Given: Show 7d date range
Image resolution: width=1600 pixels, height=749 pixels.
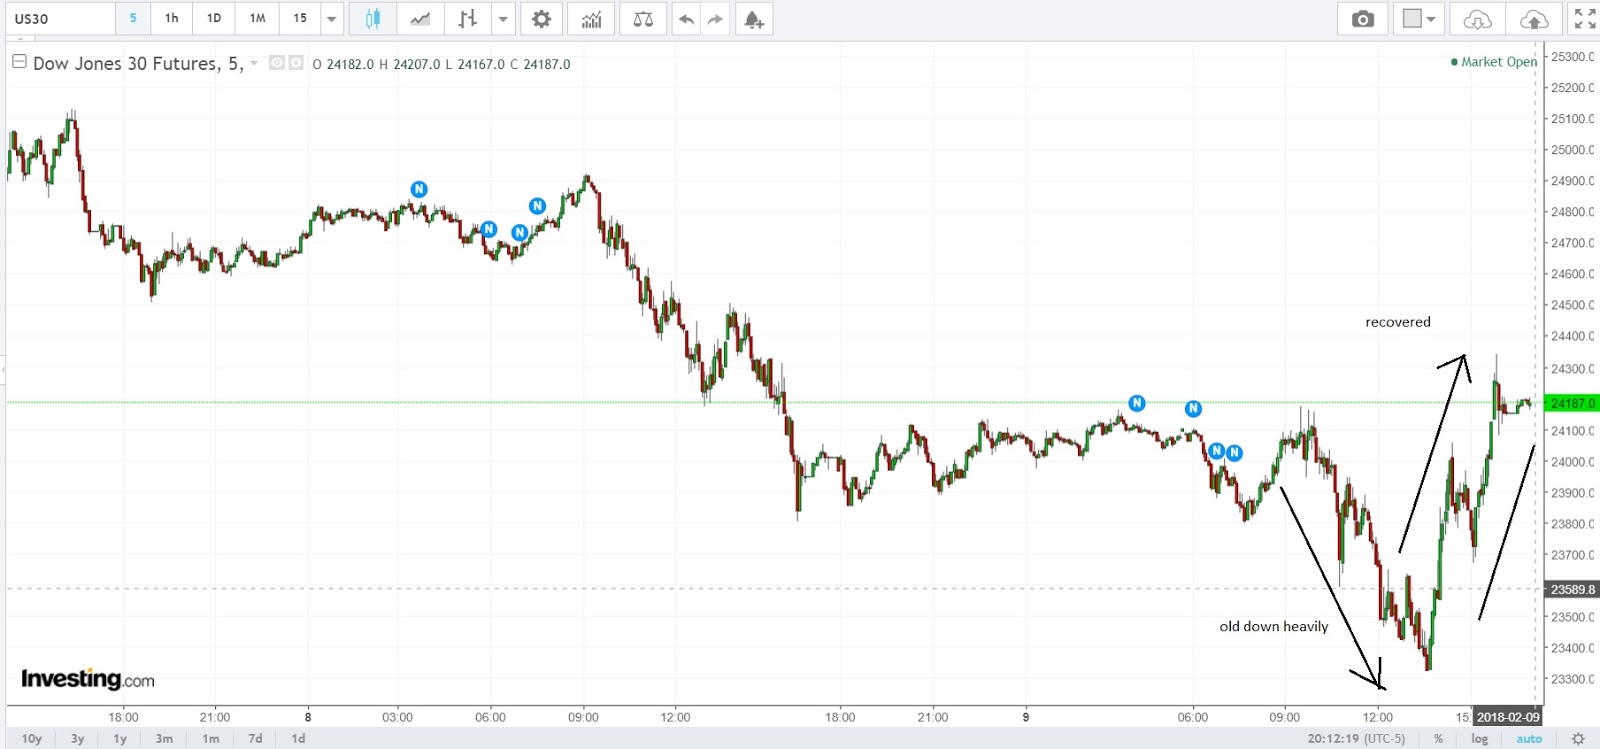Looking at the screenshot, I should (255, 739).
